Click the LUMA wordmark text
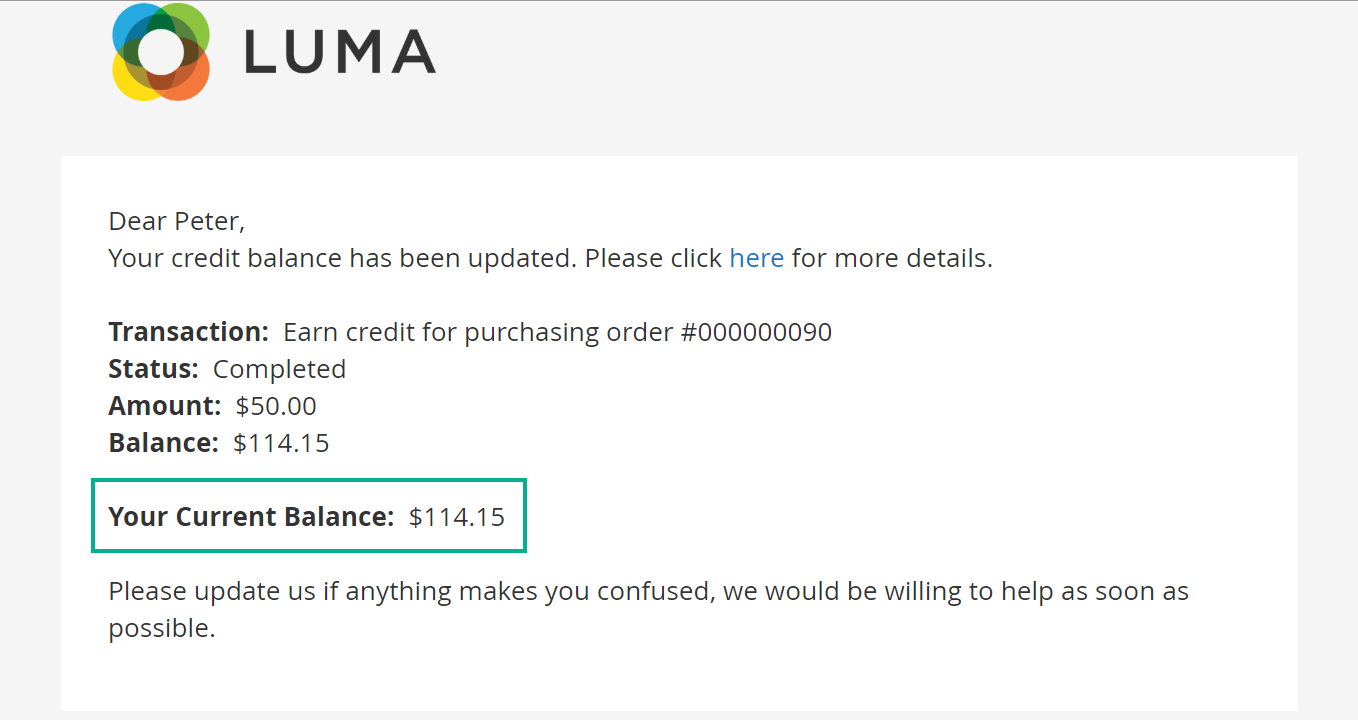Viewport: 1358px width, 720px height. click(x=340, y=52)
